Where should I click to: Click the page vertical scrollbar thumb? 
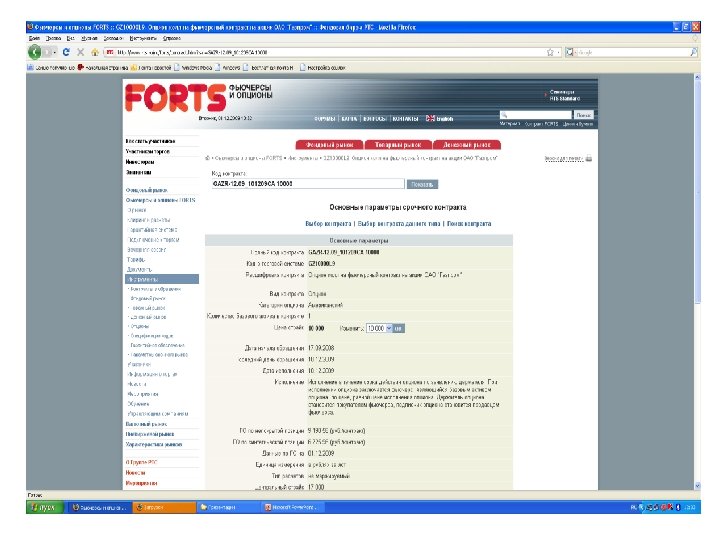(698, 193)
